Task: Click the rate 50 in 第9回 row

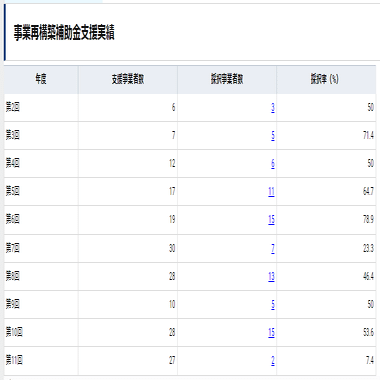Action: point(371,304)
